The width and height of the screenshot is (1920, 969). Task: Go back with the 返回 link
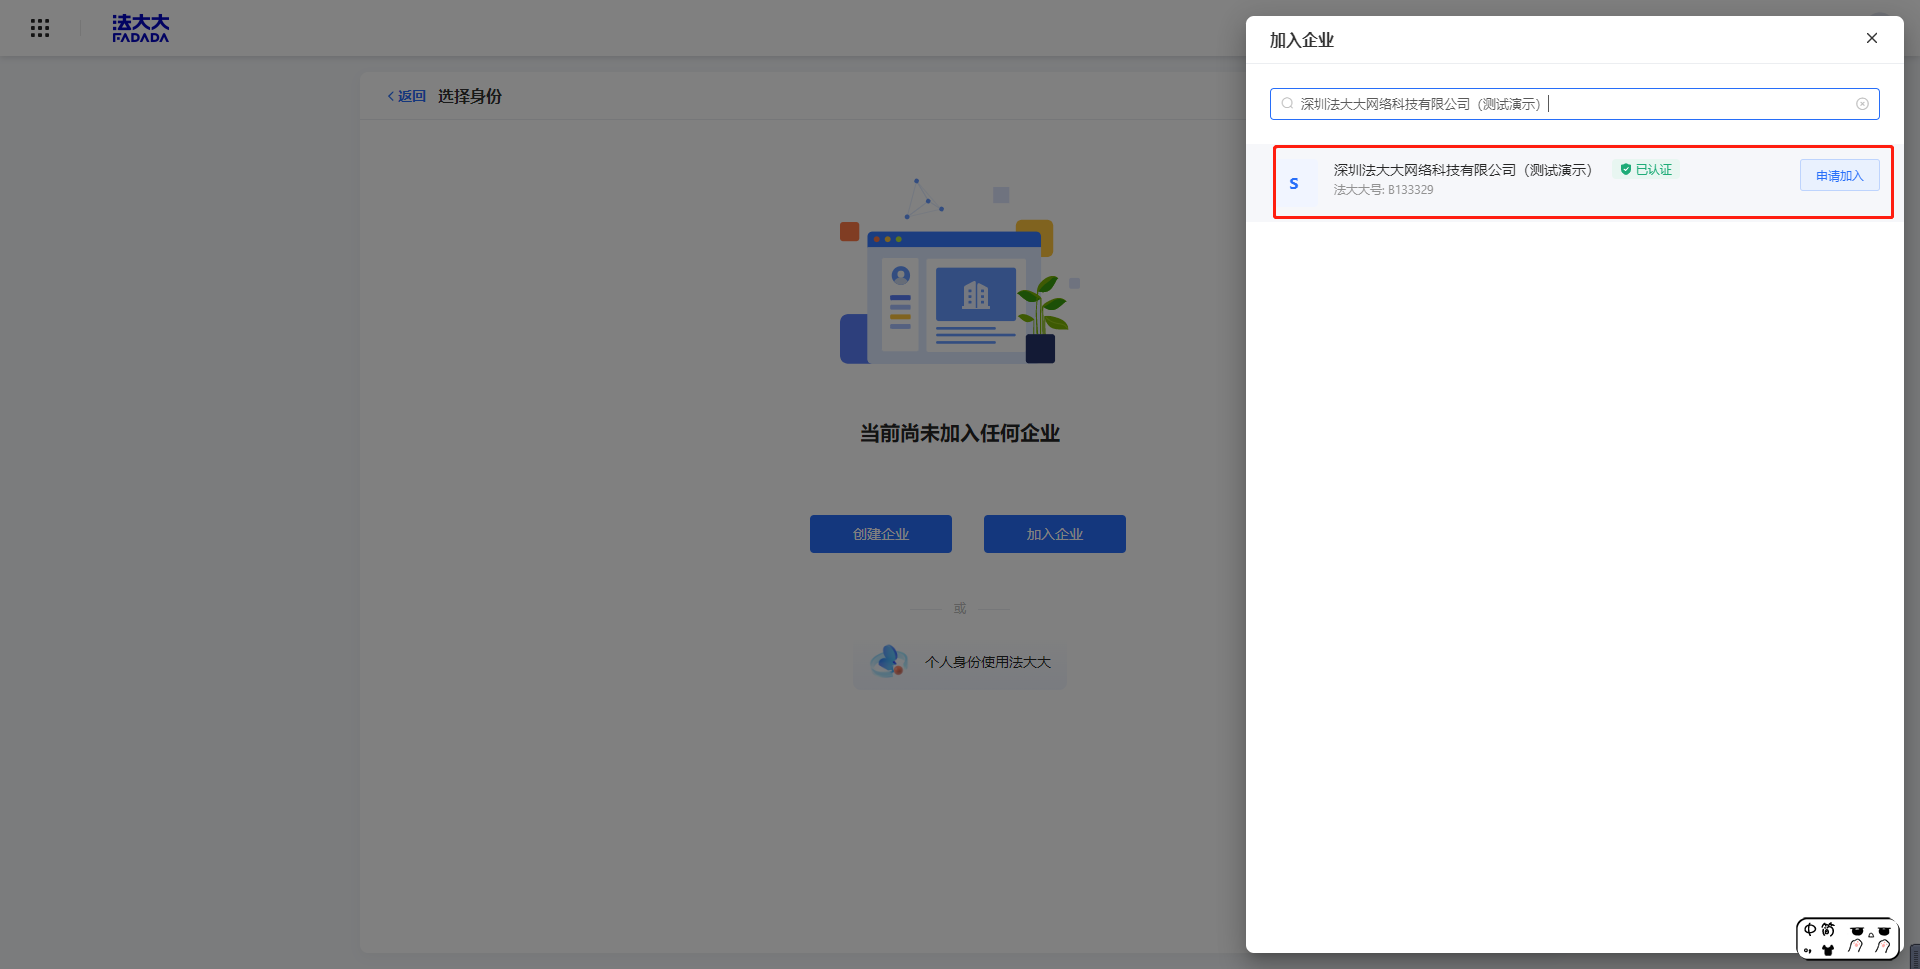point(406,96)
